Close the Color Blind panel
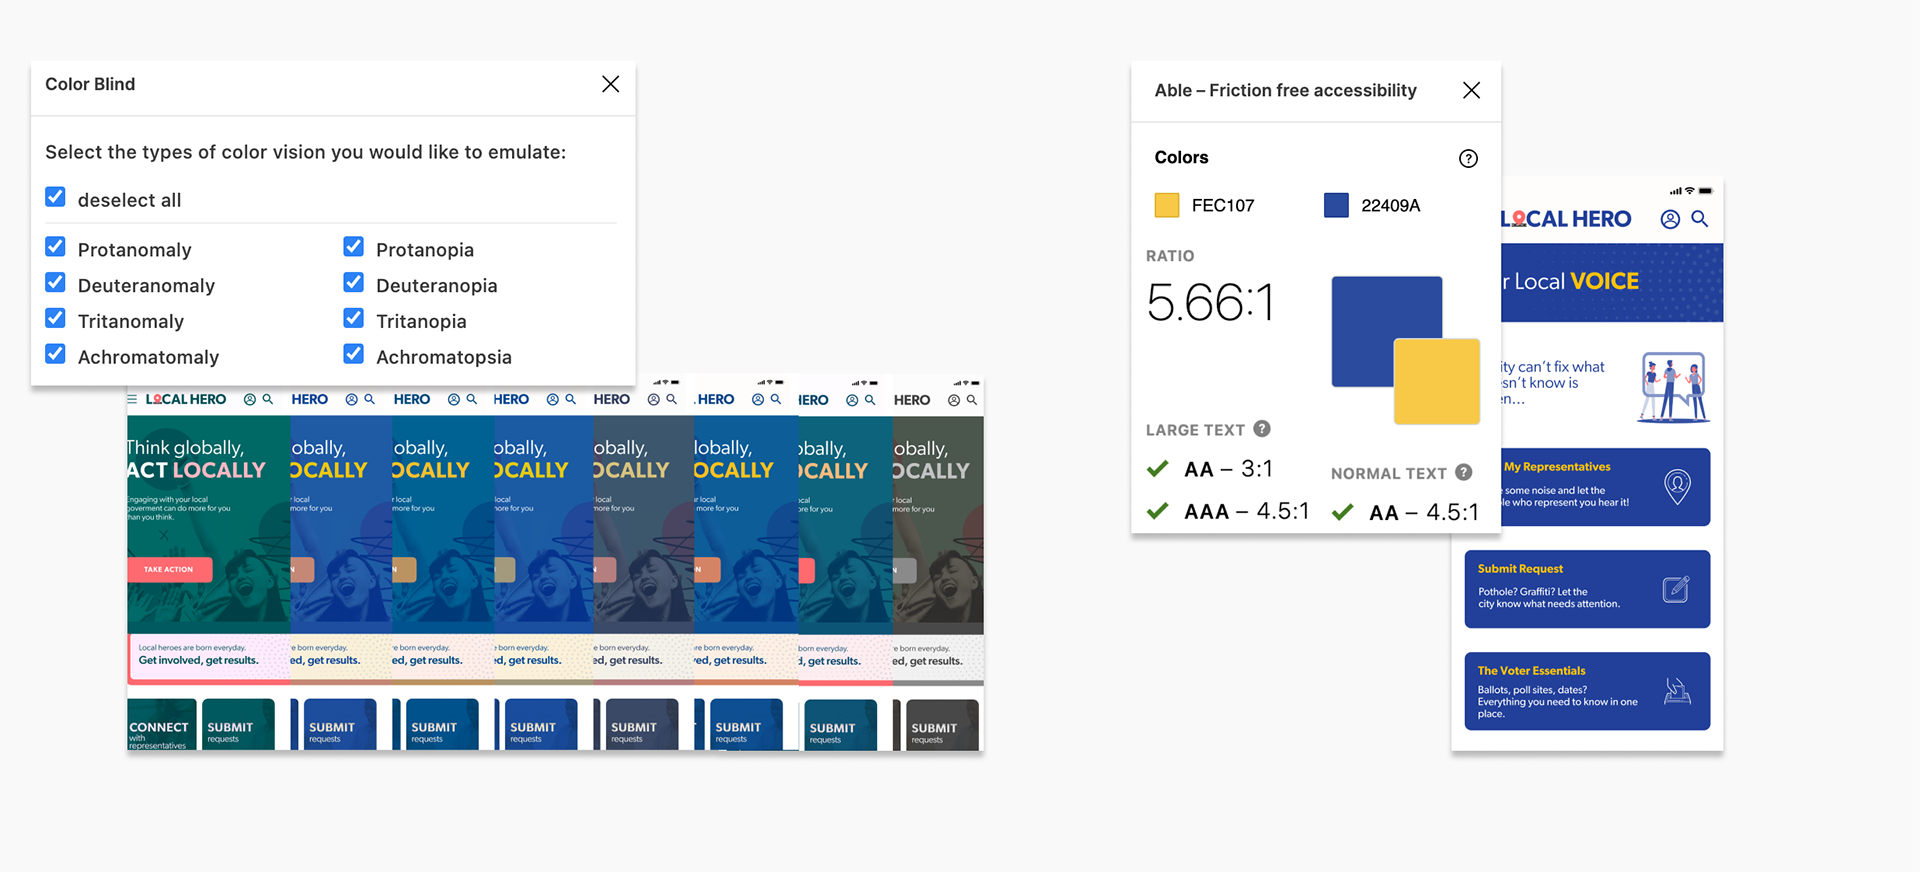 tap(610, 84)
